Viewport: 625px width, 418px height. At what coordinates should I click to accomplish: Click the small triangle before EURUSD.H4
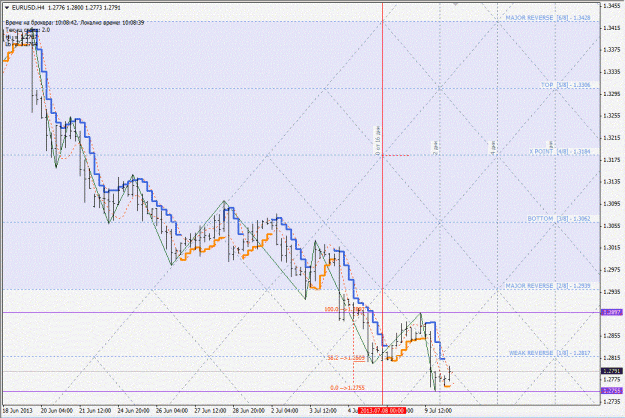[x=7, y=8]
